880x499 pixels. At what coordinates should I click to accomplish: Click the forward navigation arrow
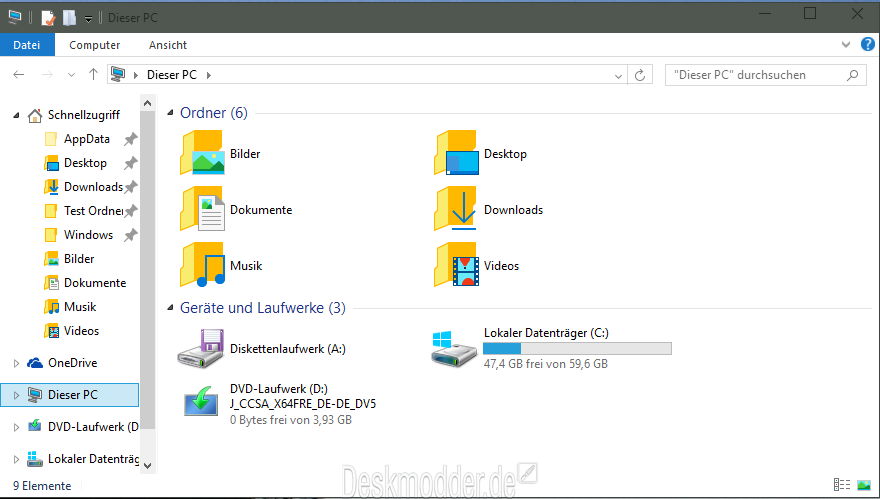[x=47, y=74]
